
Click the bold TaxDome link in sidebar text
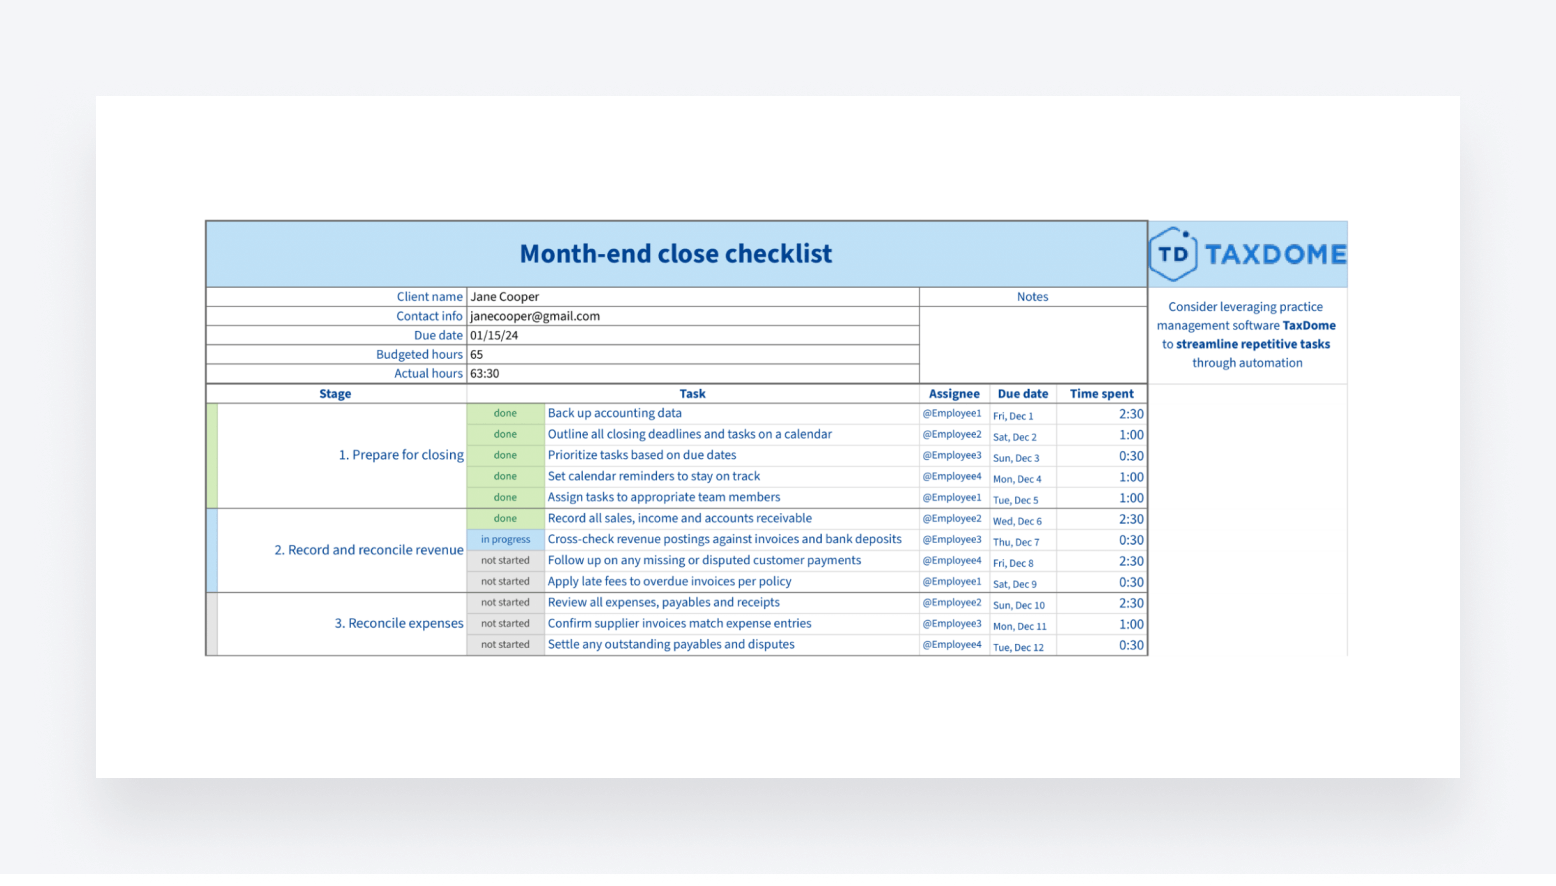point(1308,326)
